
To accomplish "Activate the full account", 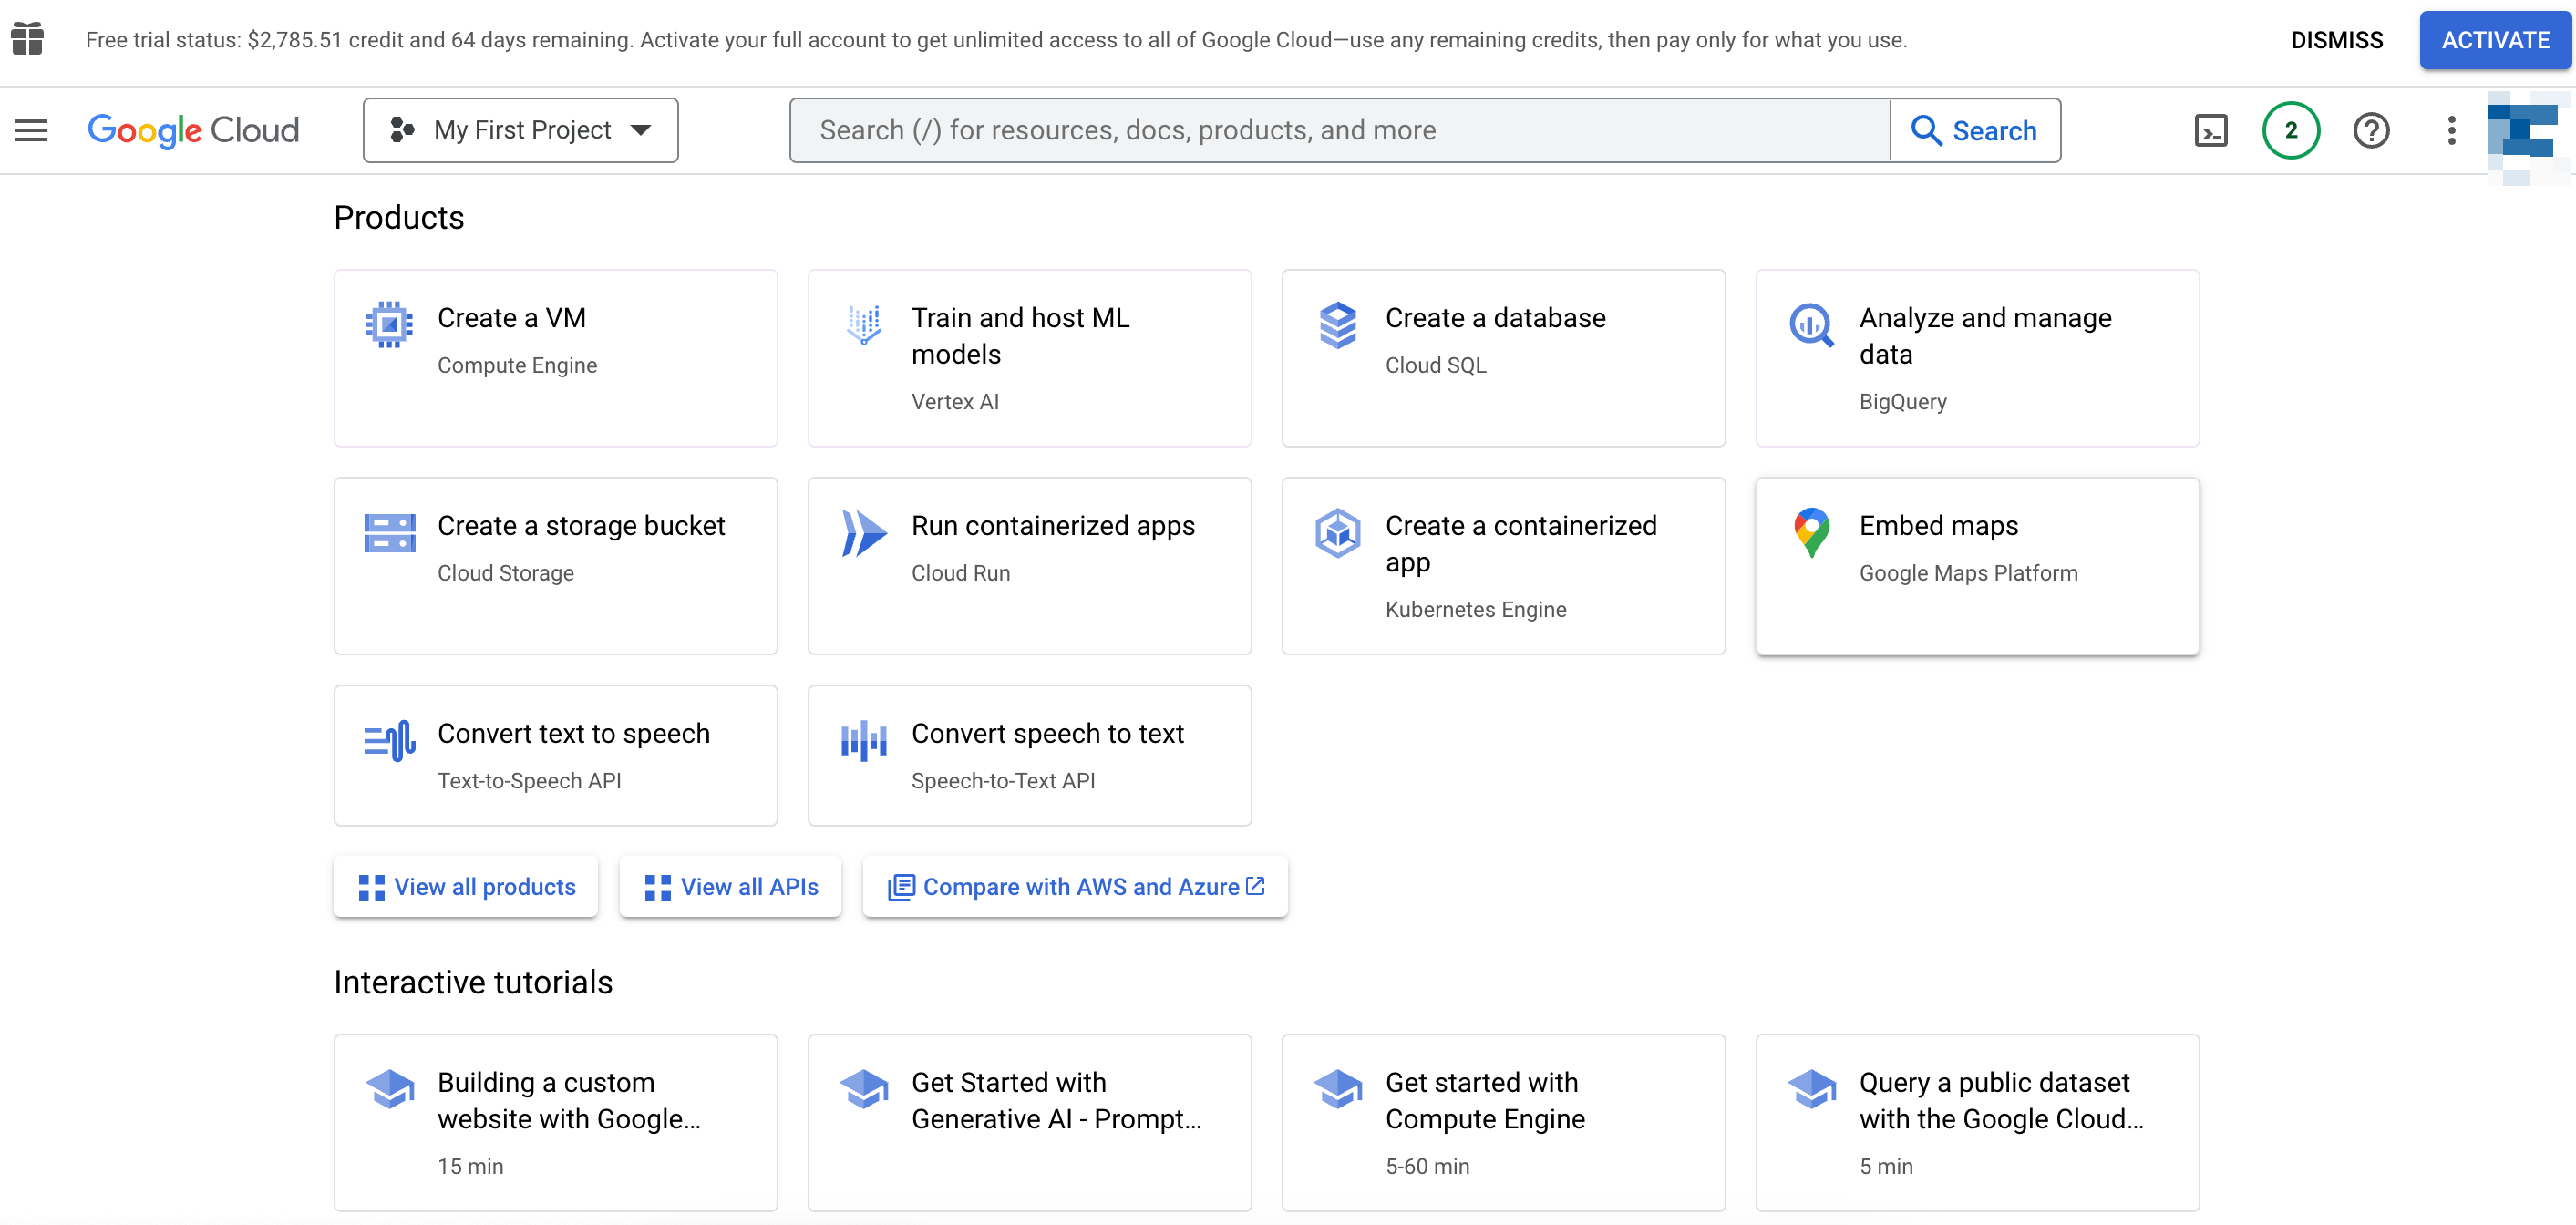I will [2495, 40].
